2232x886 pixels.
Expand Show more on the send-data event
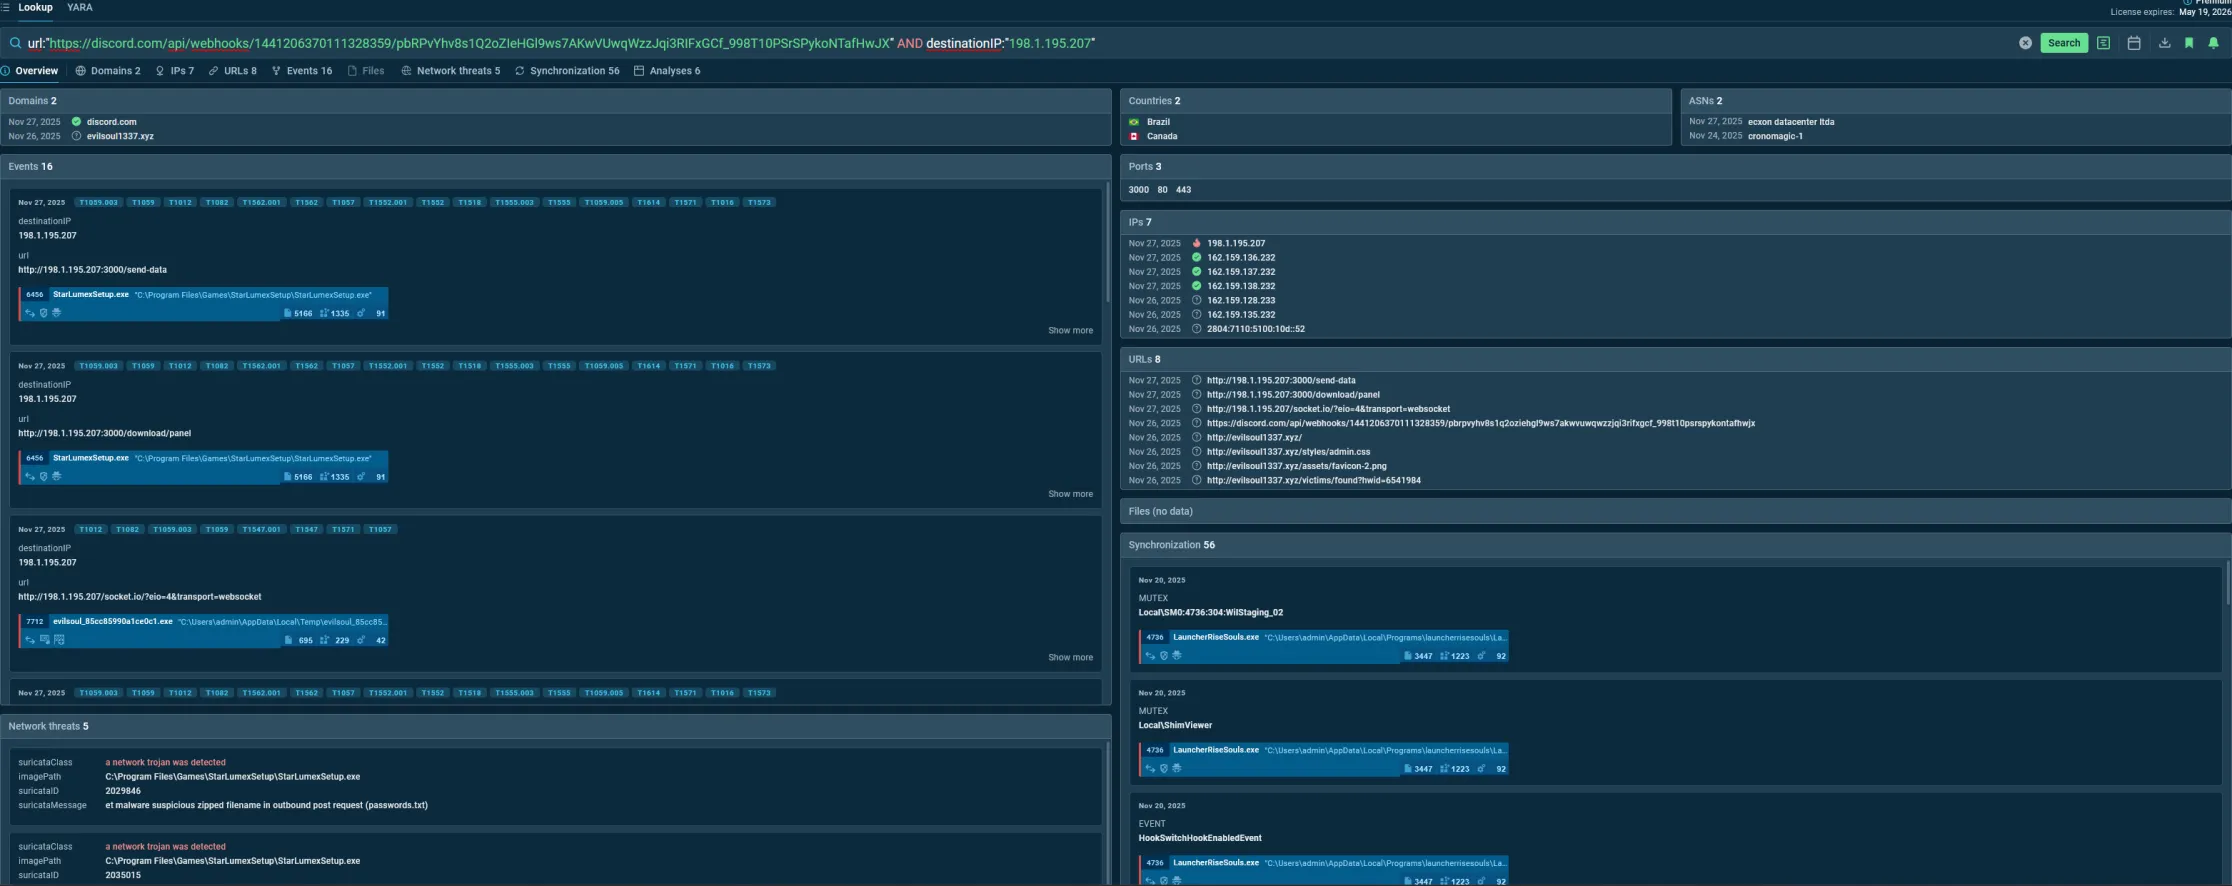tap(1070, 331)
